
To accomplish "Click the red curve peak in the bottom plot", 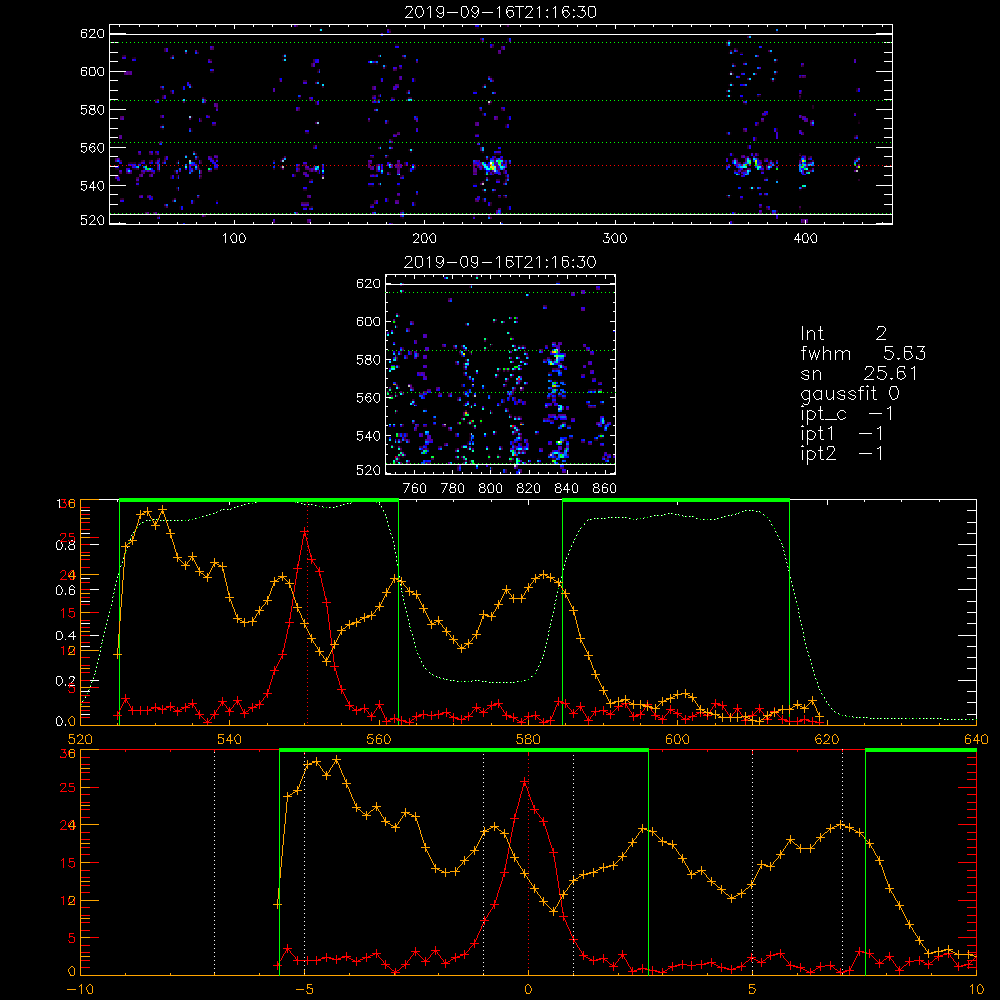I will click(x=525, y=781).
